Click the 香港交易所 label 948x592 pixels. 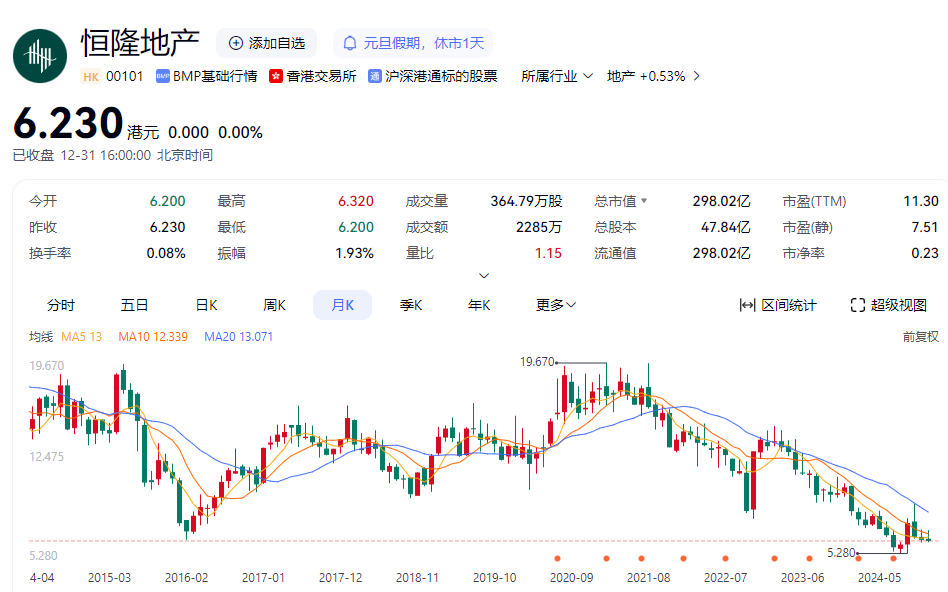click(x=321, y=76)
